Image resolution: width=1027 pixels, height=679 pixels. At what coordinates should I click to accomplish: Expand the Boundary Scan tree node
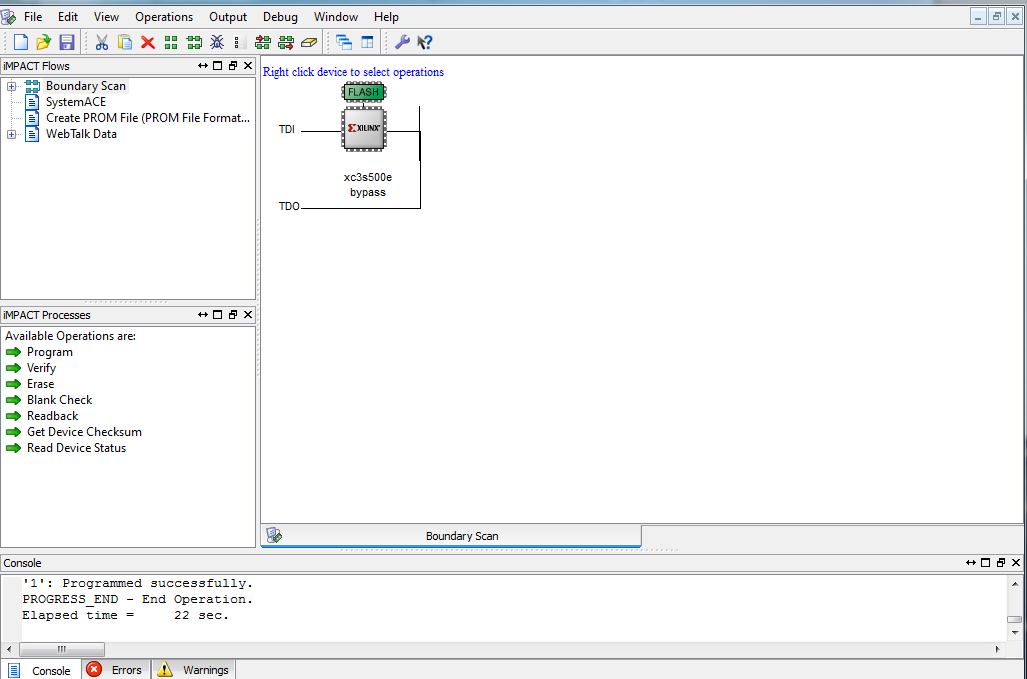tap(11, 86)
